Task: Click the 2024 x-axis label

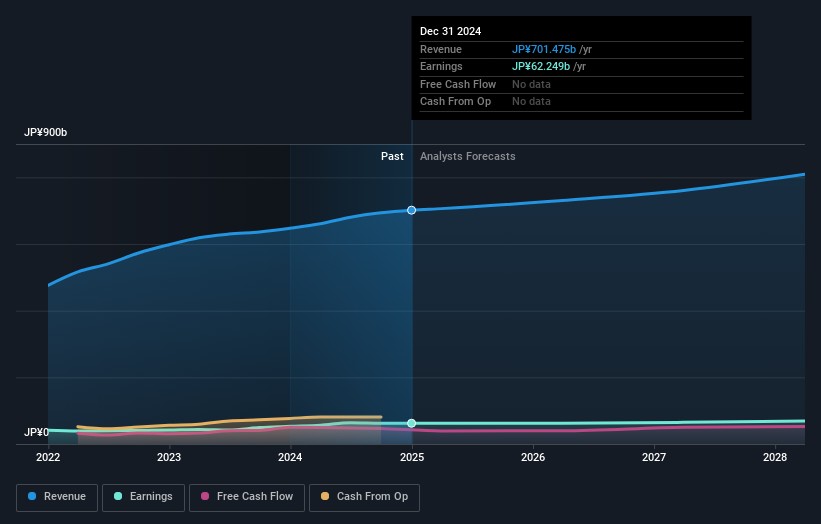Action: point(290,457)
